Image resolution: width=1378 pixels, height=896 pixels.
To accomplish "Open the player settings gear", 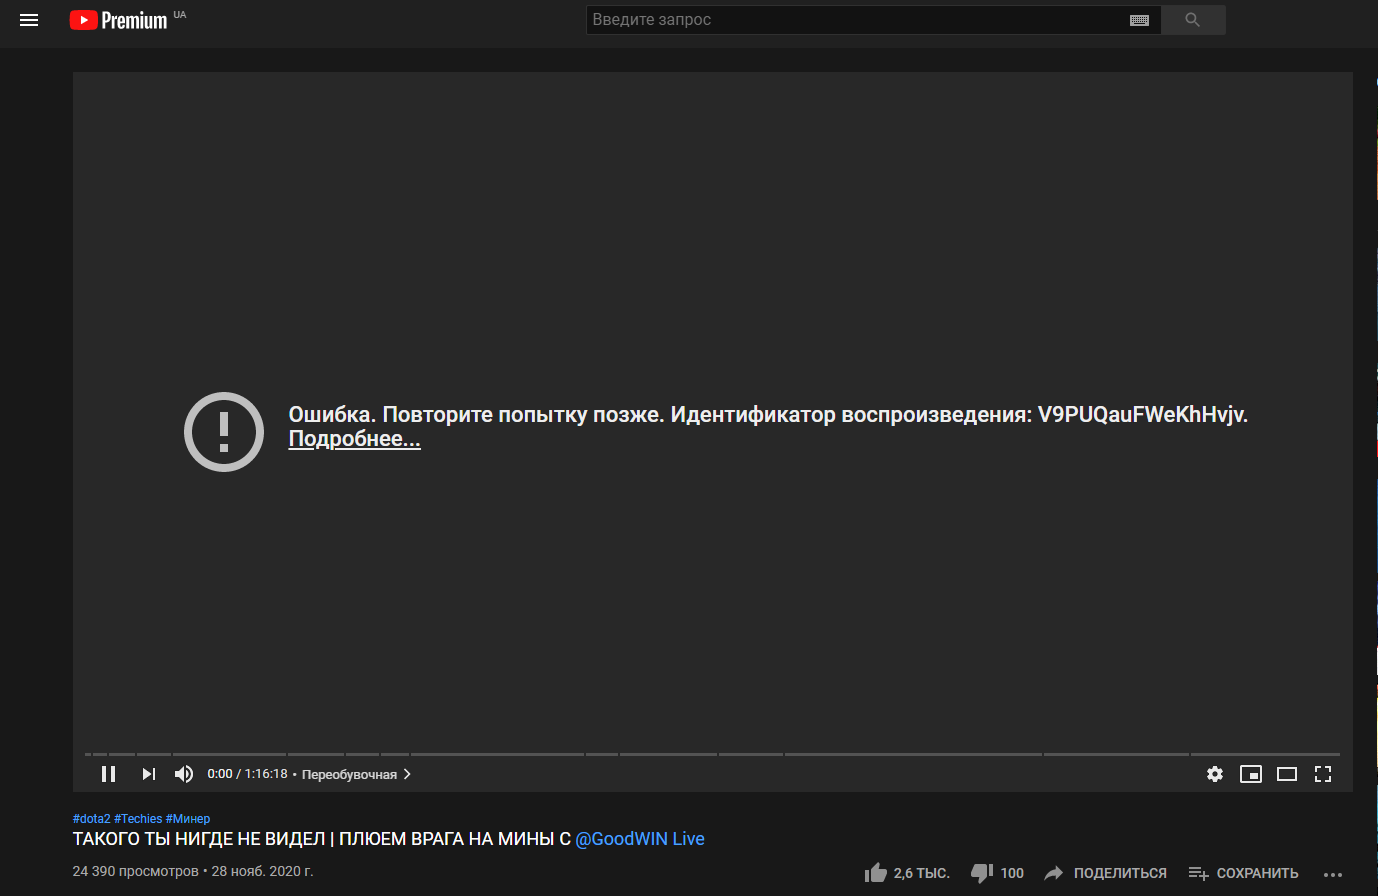I will coord(1215,774).
